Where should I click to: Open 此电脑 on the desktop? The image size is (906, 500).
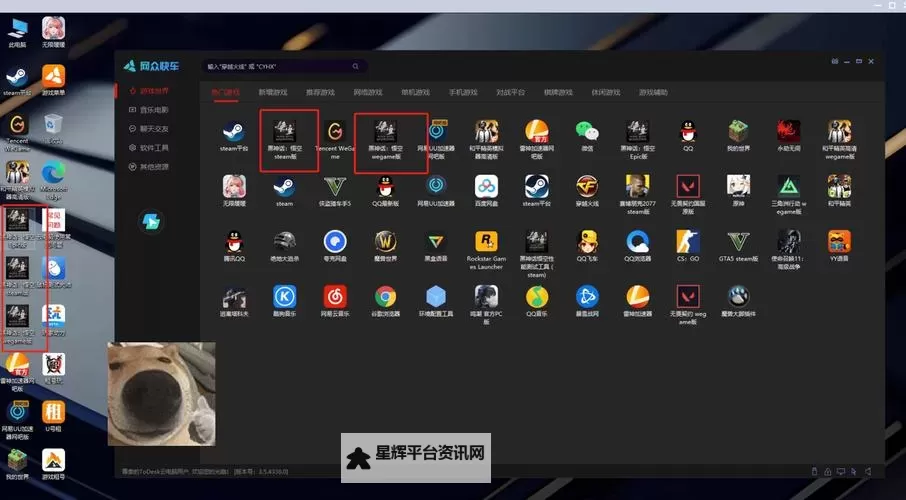coord(17,32)
